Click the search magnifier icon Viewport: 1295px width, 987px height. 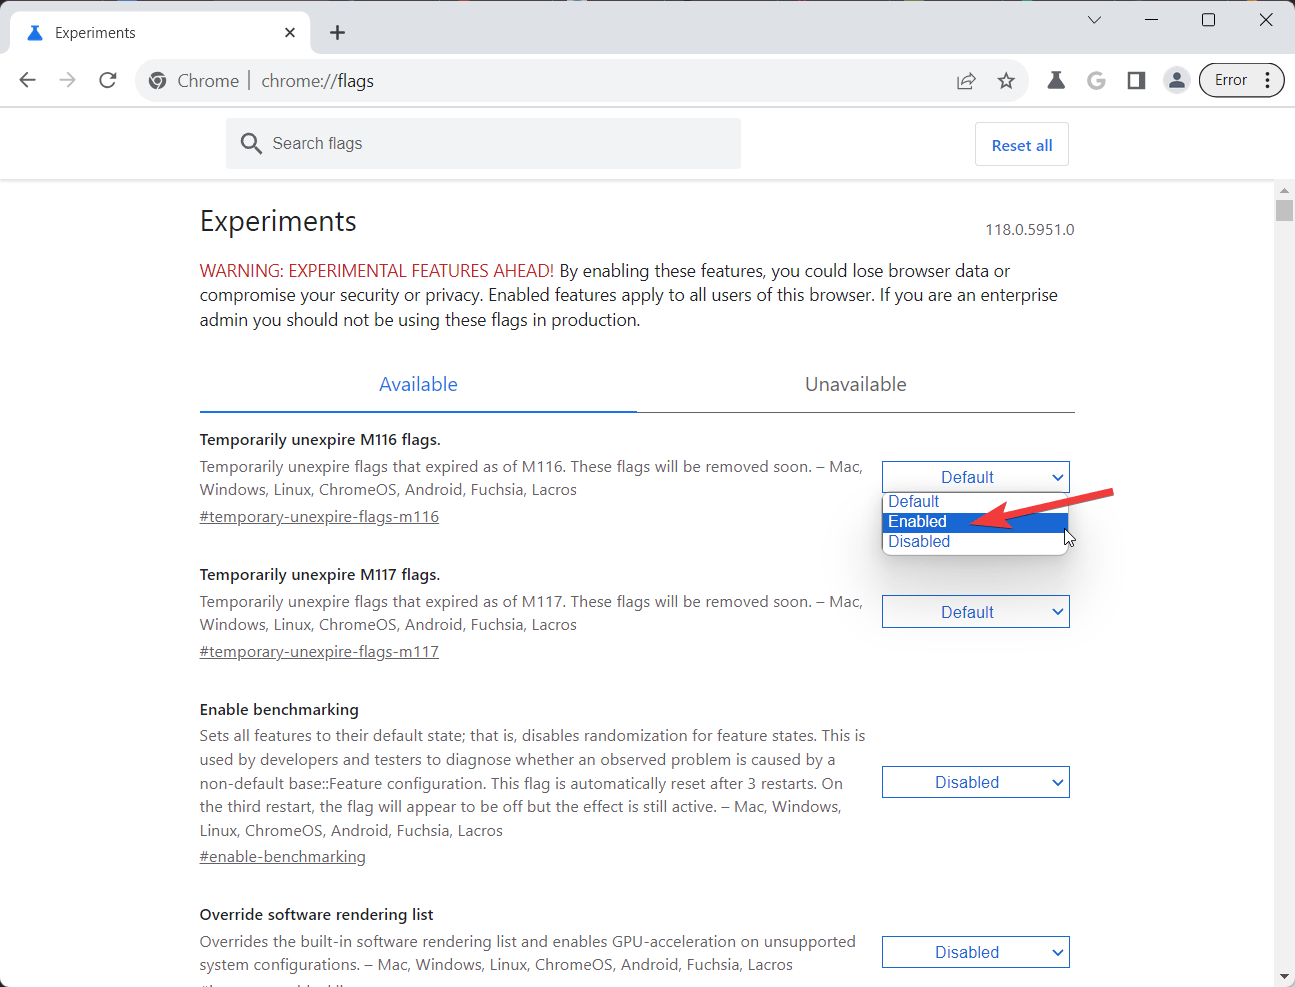(251, 144)
